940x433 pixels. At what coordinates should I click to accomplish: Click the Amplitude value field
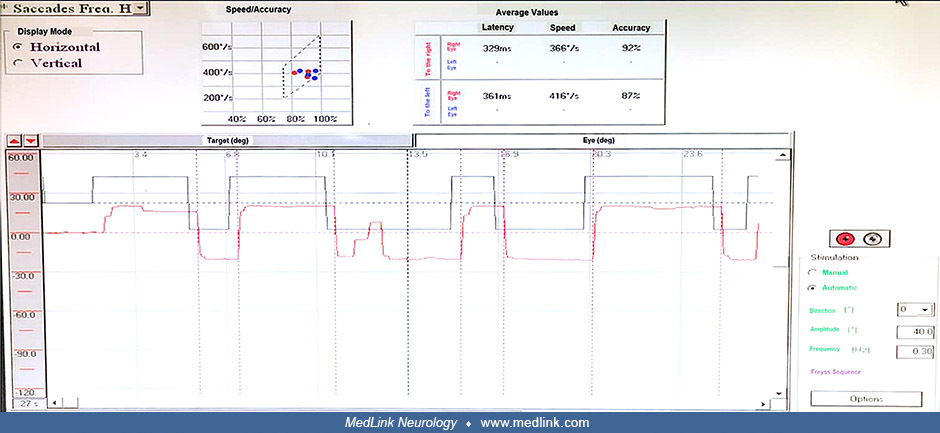(x=915, y=331)
